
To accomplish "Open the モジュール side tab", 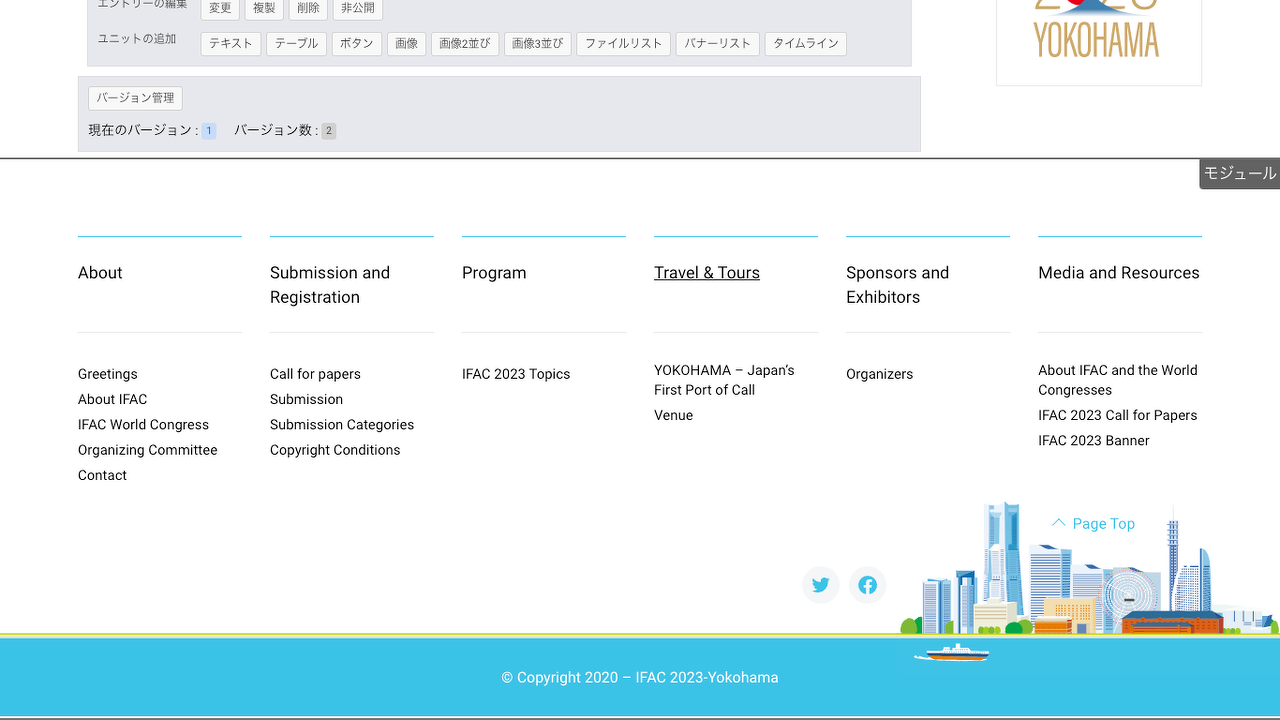I will 1239,173.
